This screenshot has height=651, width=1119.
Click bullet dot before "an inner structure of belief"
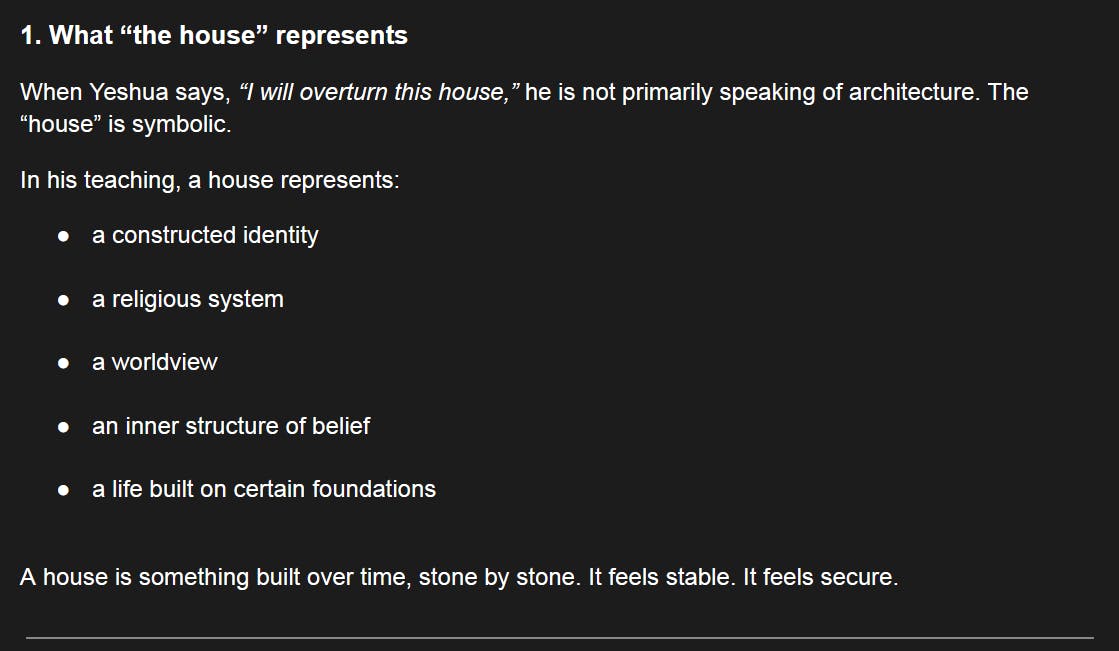63,427
